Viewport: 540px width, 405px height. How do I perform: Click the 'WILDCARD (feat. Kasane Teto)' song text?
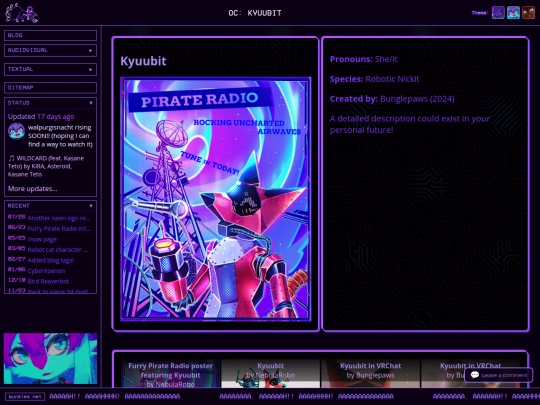click(46, 166)
